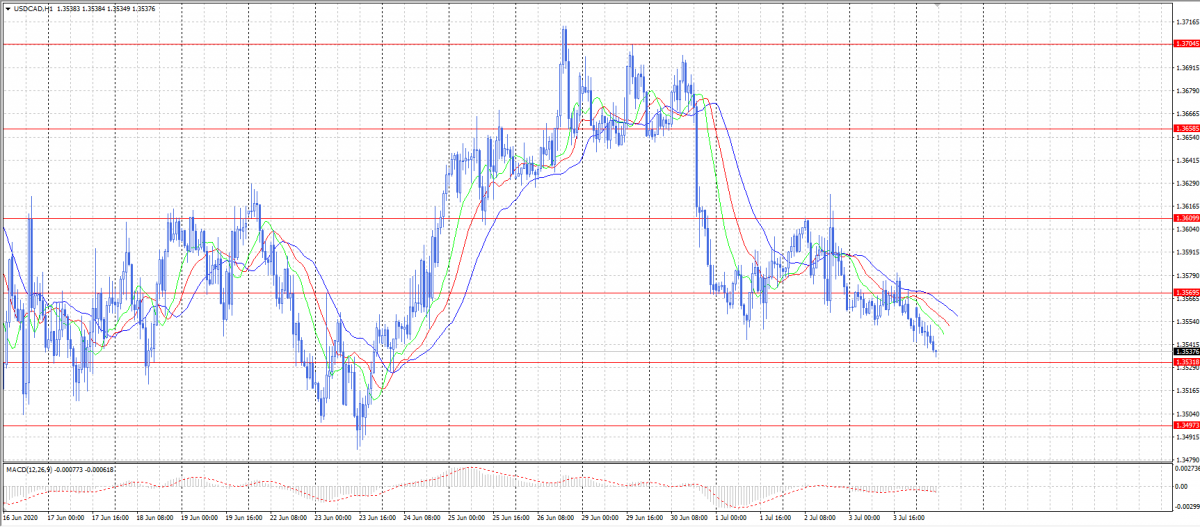Click the chart shift triangle marker at top
The width and height of the screenshot is (1200, 527).
[937, 5]
